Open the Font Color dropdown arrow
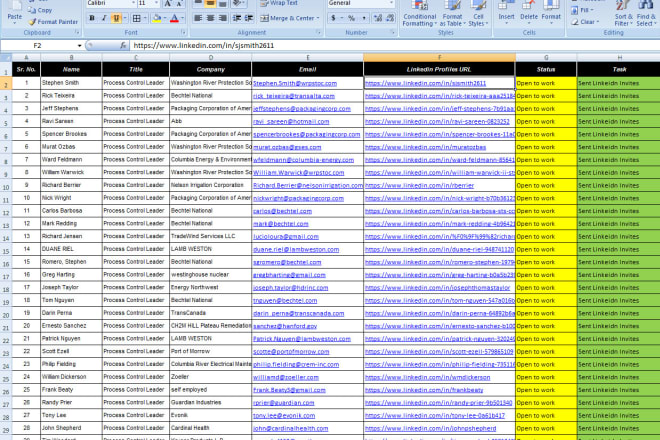The height and width of the screenshot is (440, 660). point(183,18)
